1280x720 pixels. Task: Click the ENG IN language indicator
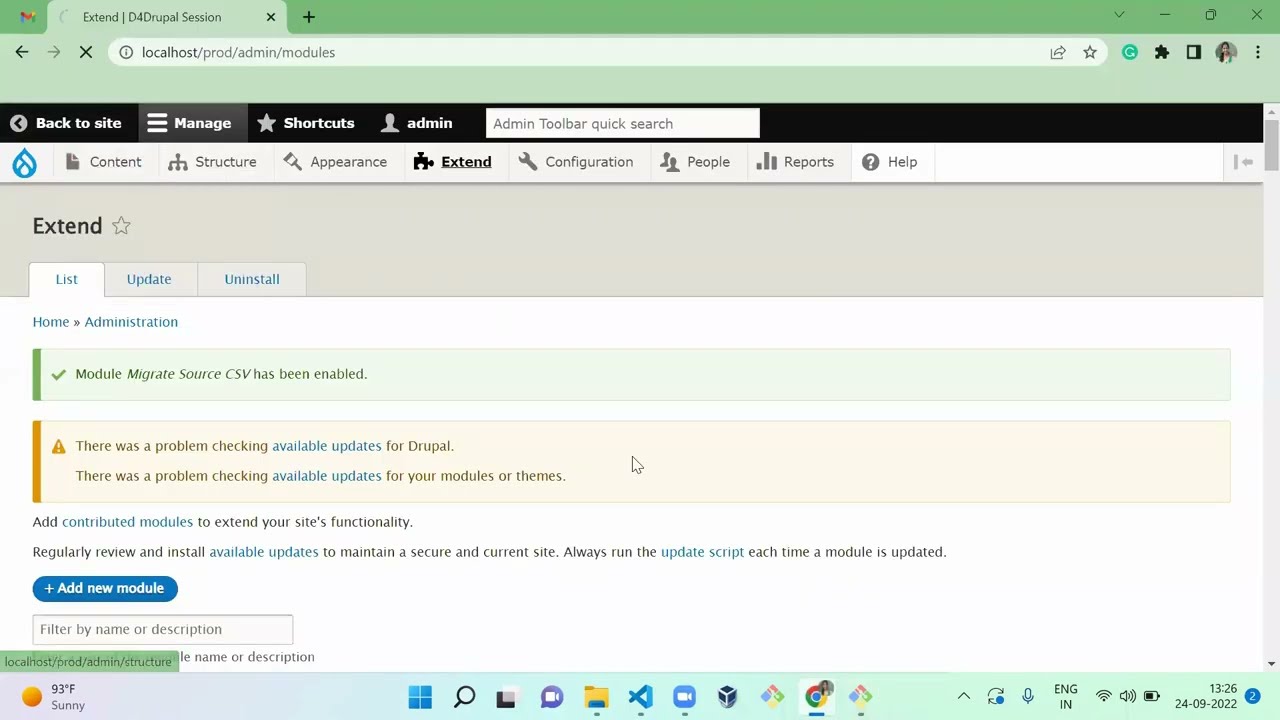click(1066, 696)
